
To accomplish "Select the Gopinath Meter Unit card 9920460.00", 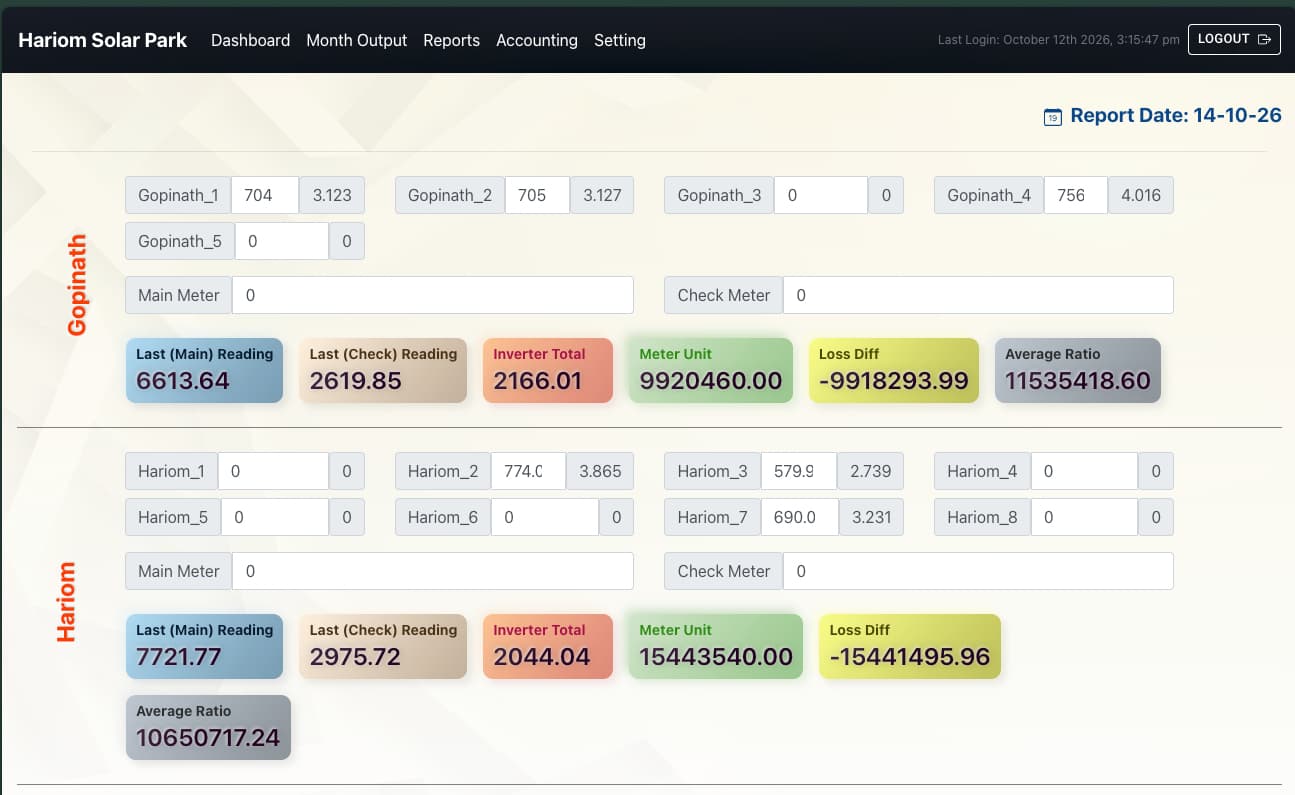I will point(711,370).
